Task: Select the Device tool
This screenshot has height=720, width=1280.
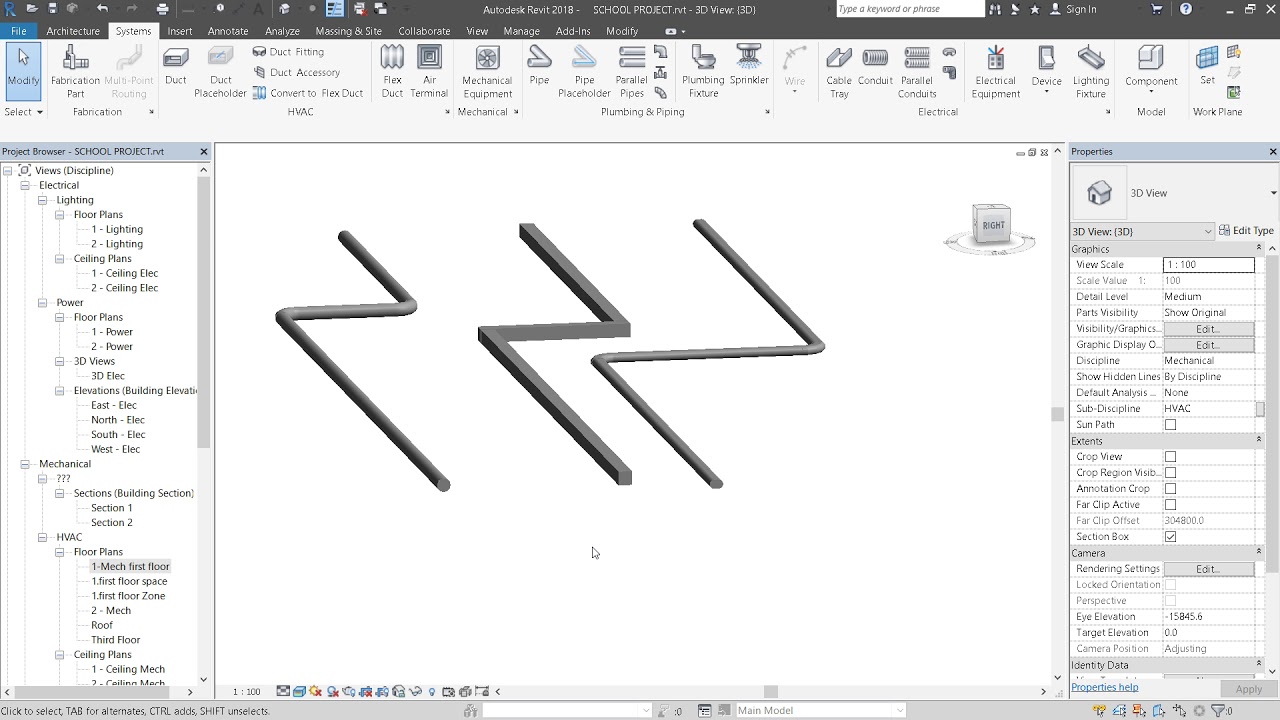Action: click(1046, 71)
